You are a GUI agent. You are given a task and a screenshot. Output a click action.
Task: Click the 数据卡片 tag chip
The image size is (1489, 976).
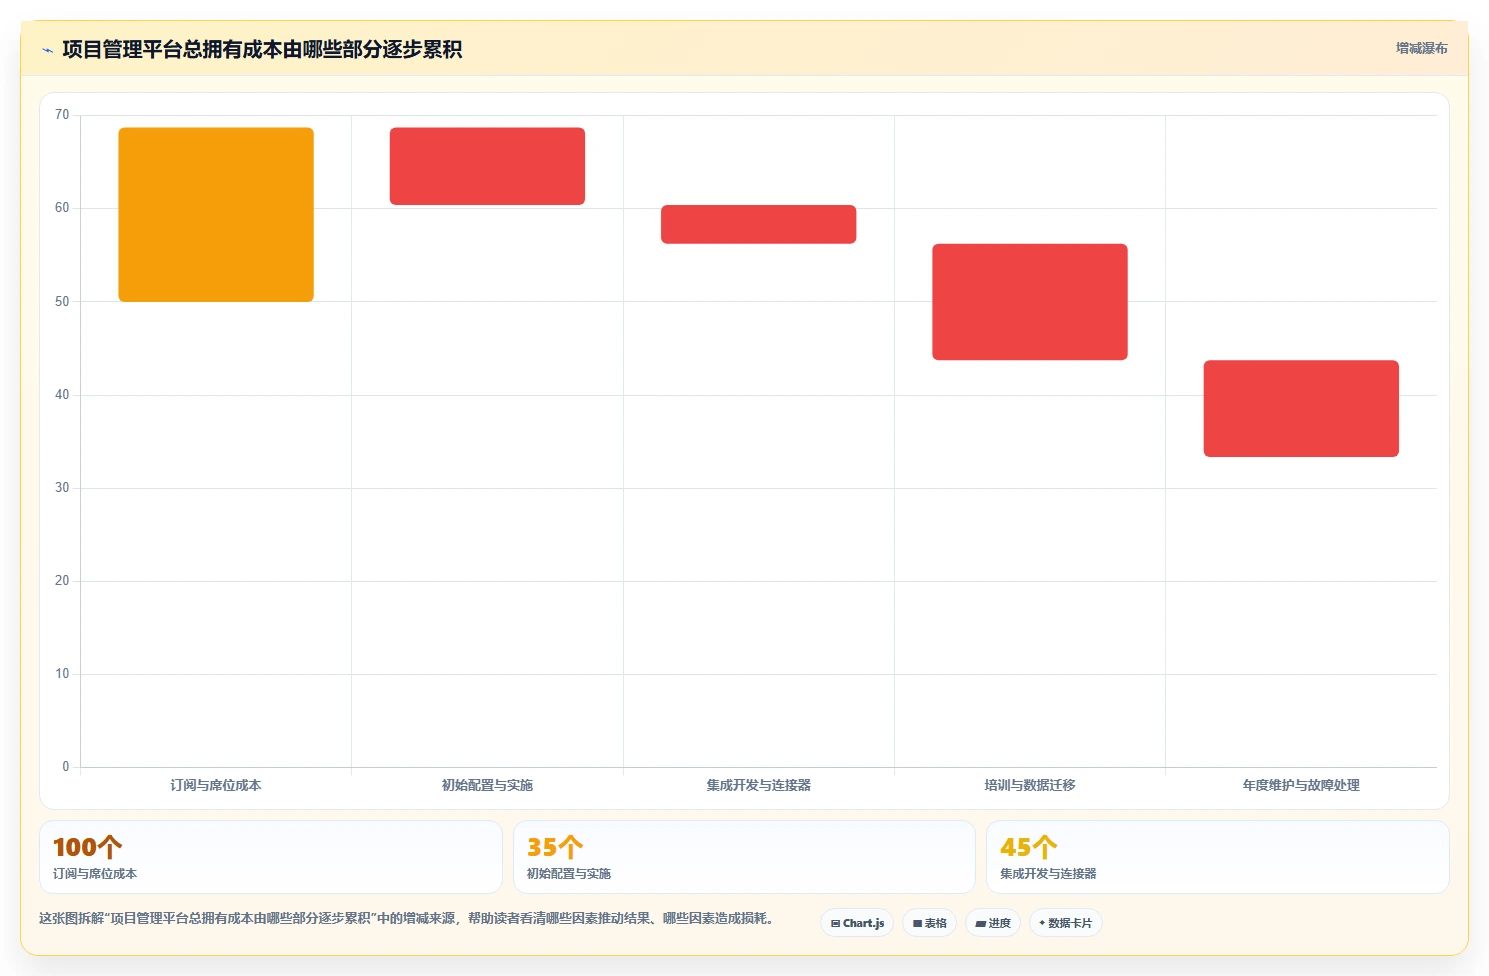pos(1065,923)
